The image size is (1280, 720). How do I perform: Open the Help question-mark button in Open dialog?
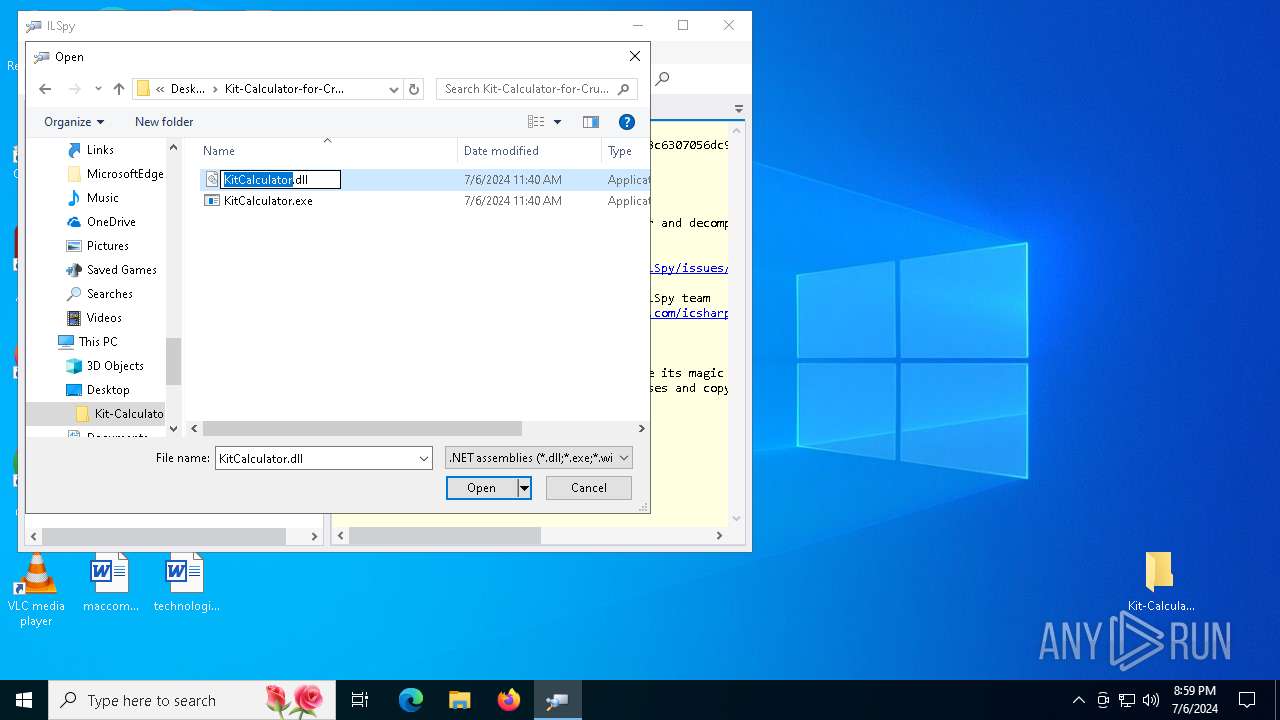[x=627, y=122]
